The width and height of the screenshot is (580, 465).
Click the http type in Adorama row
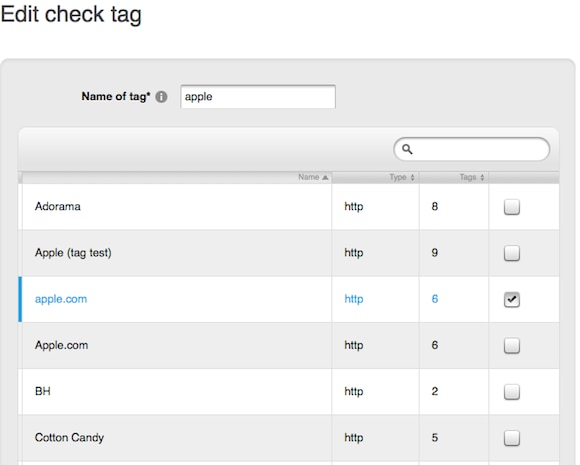coord(354,206)
